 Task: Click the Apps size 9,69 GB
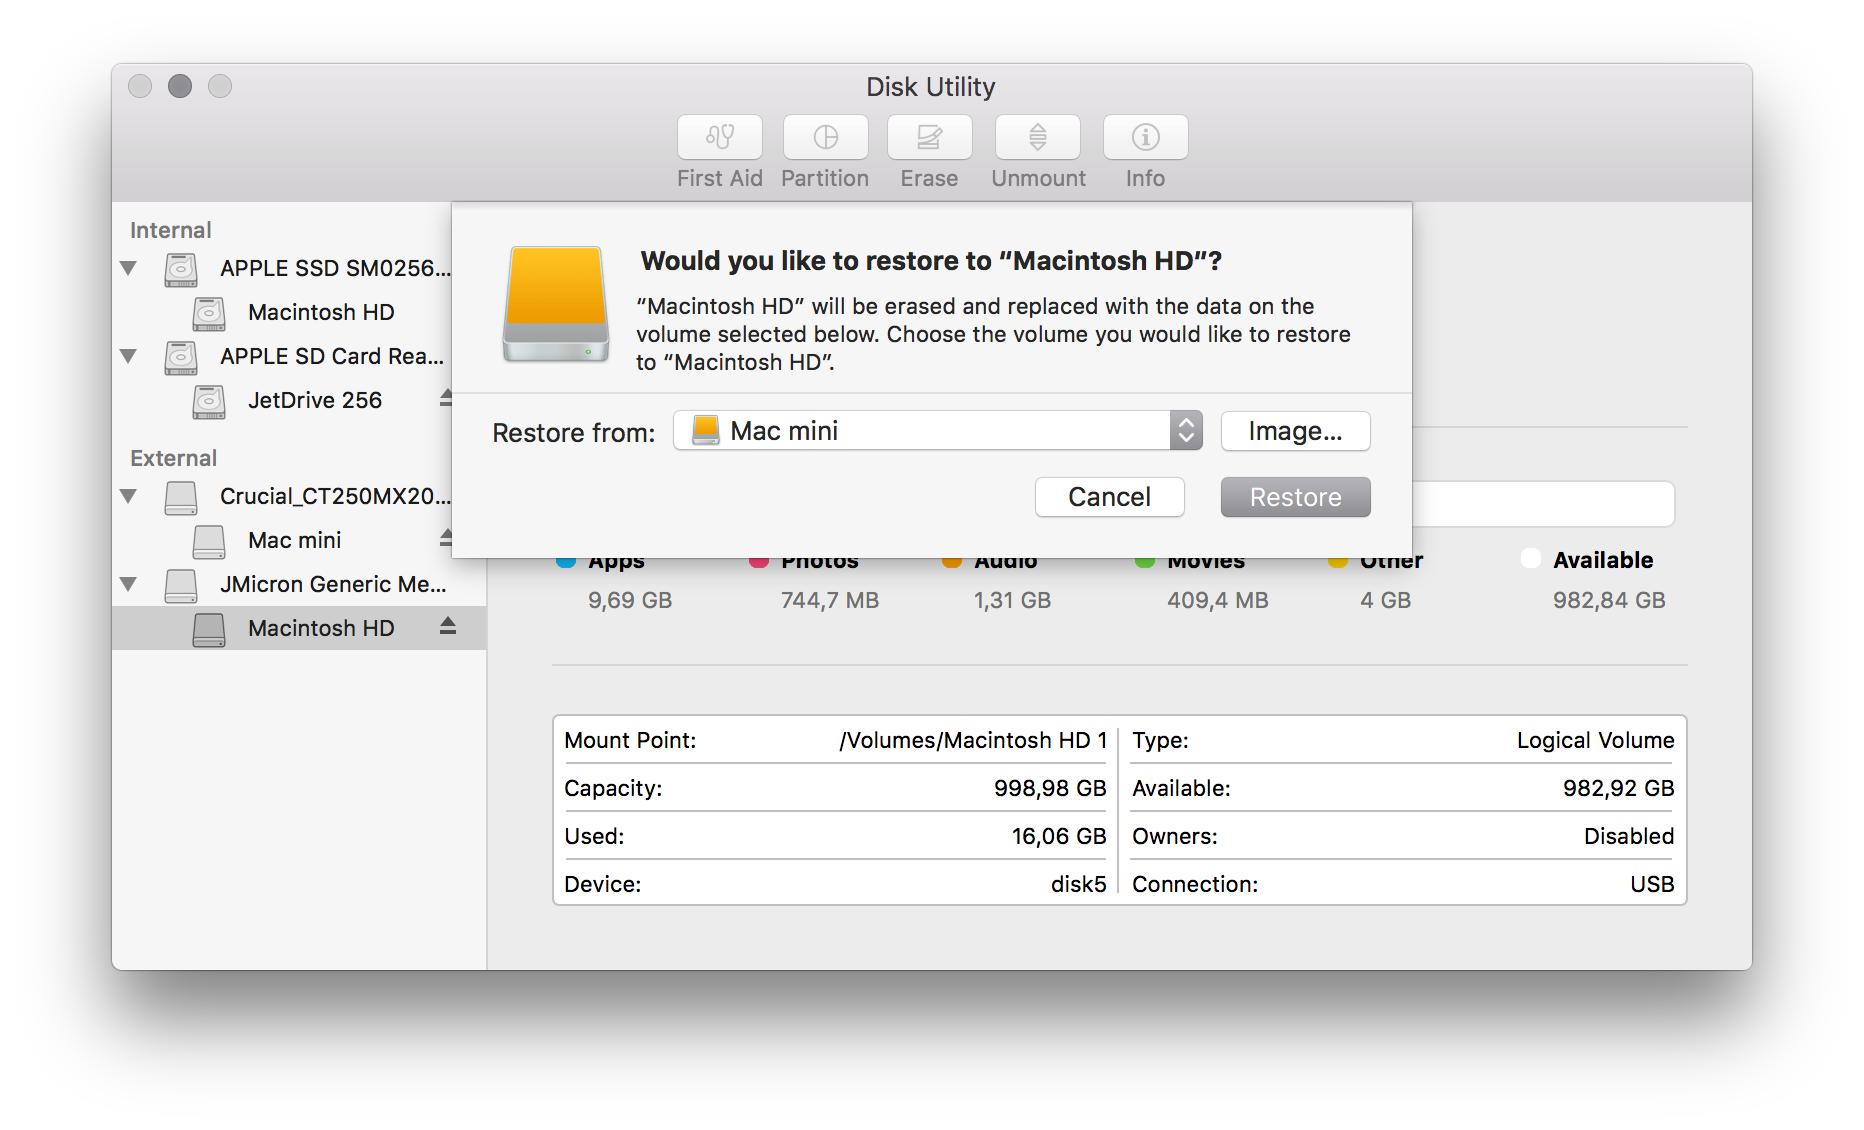[630, 601]
